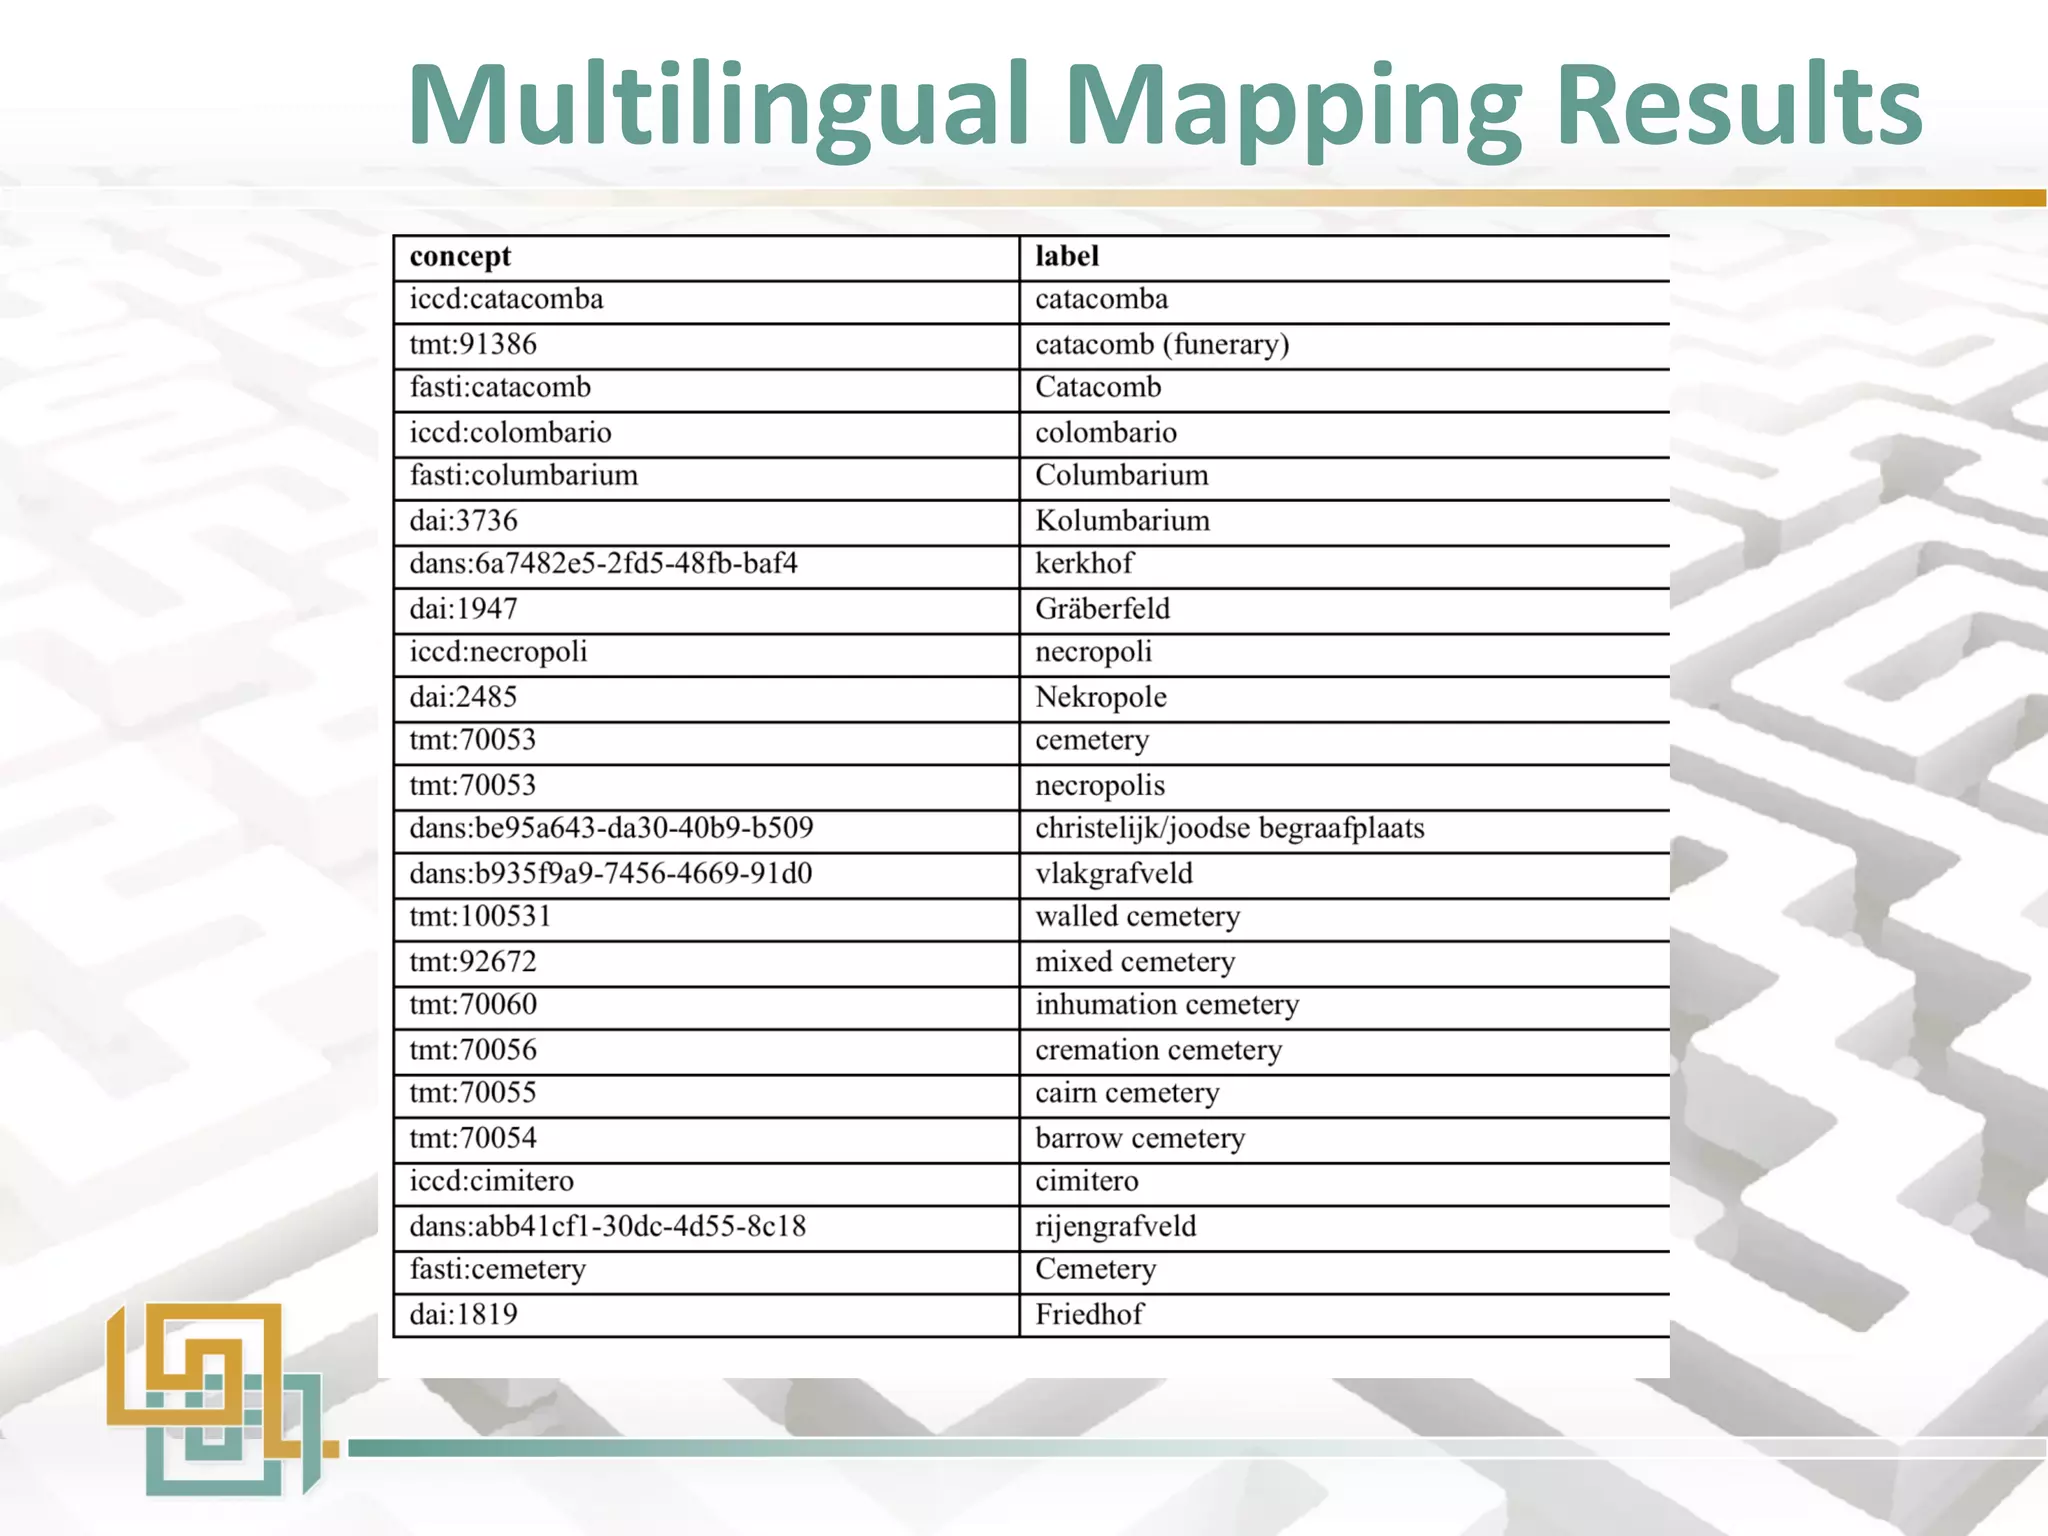Click the label 'kerkhof'

[1084, 563]
